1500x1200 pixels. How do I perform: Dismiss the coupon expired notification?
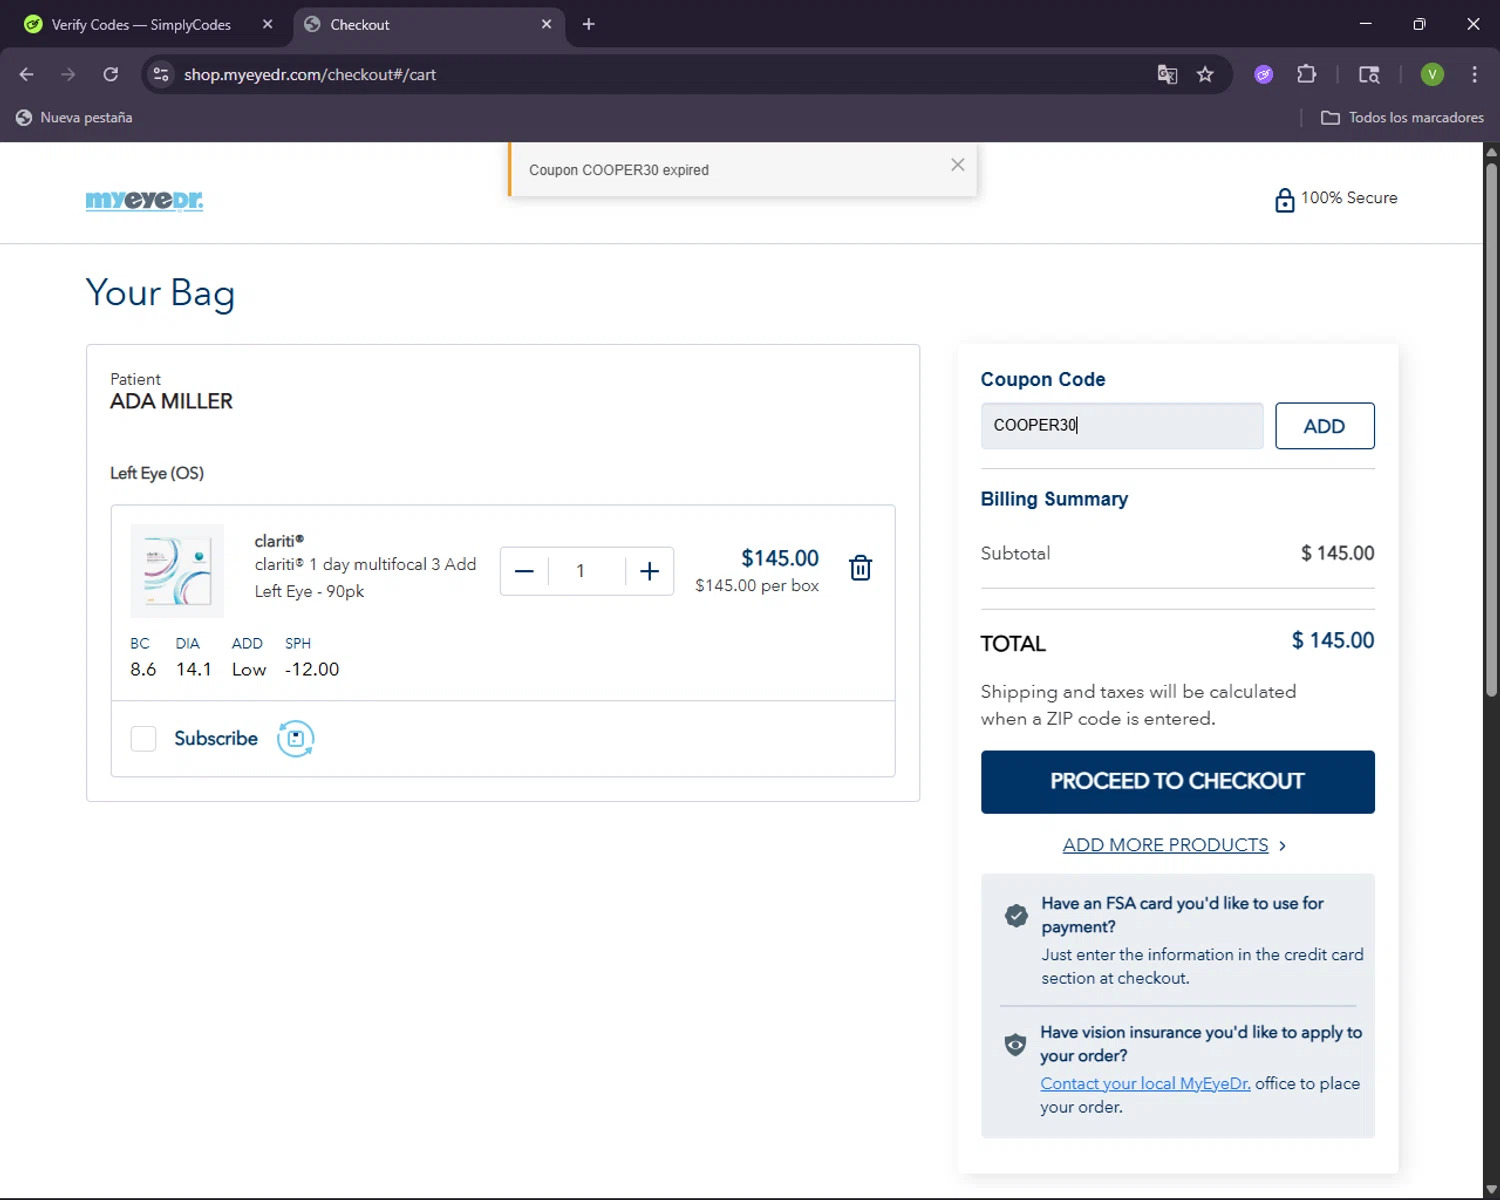point(957,165)
